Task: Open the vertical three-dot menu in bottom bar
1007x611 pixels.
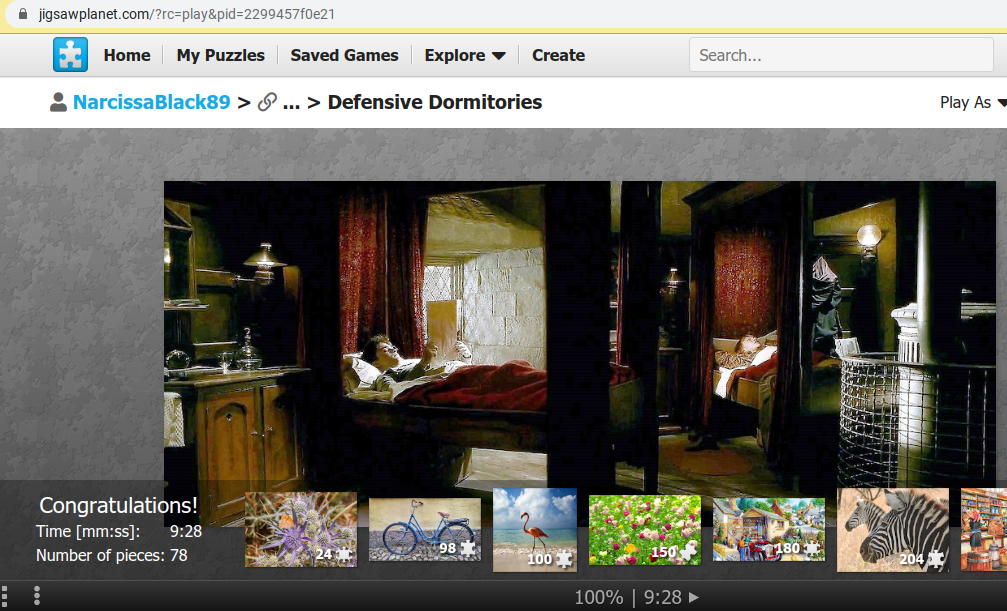Action: [37, 596]
